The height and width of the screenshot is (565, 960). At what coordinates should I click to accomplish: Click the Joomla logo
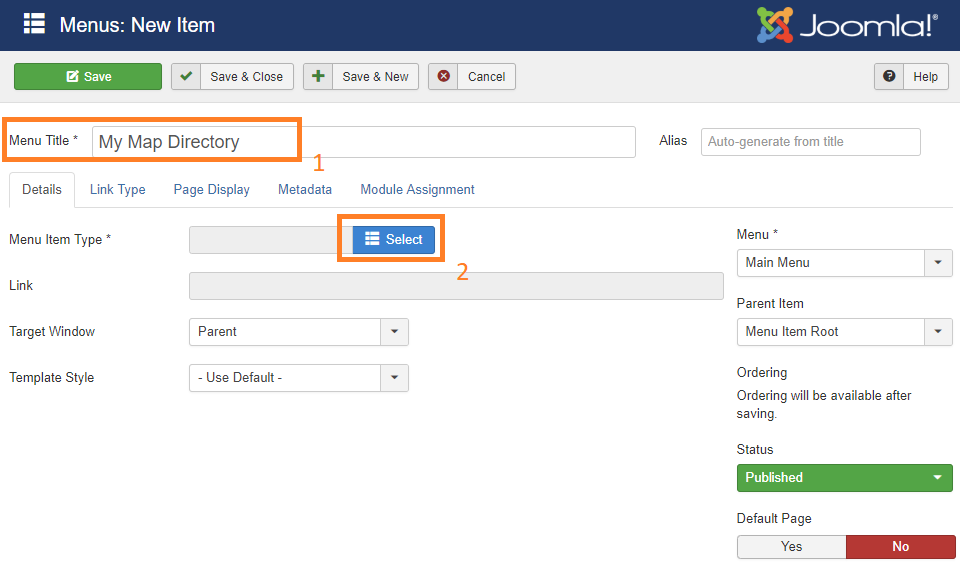tap(847, 25)
